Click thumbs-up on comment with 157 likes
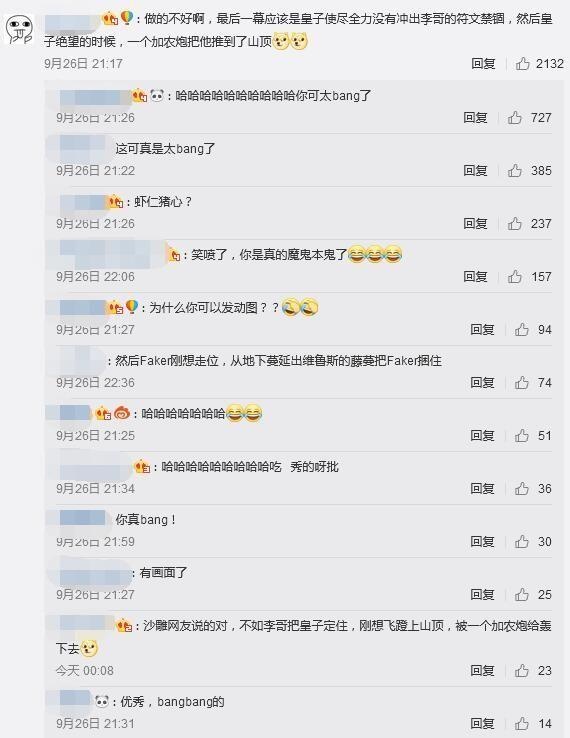 (x=515, y=277)
